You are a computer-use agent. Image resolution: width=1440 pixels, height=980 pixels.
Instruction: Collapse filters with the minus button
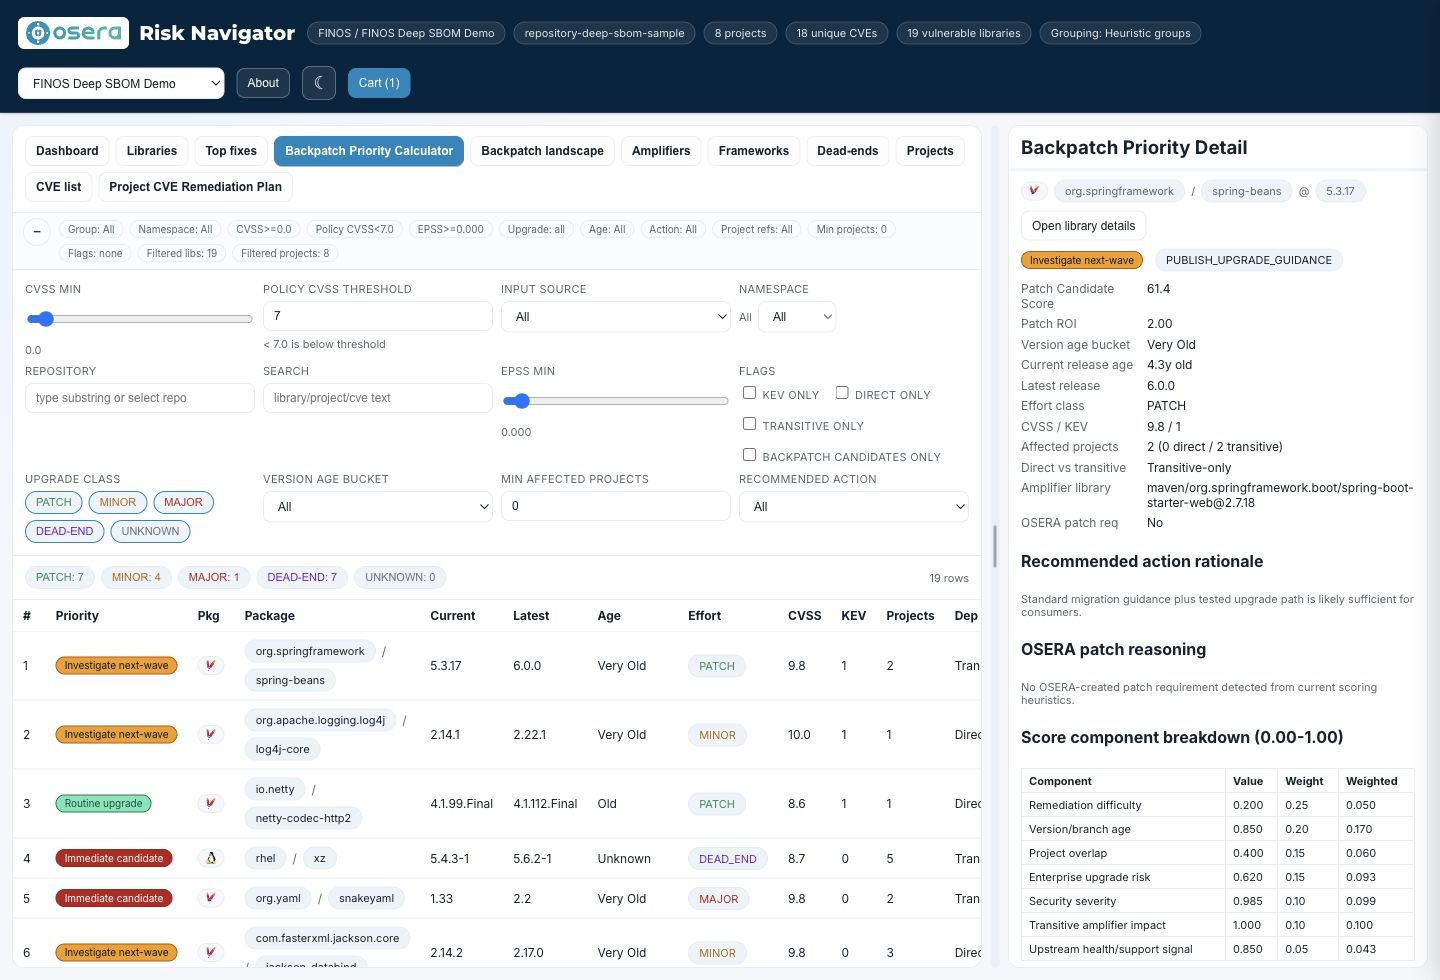click(x=37, y=232)
